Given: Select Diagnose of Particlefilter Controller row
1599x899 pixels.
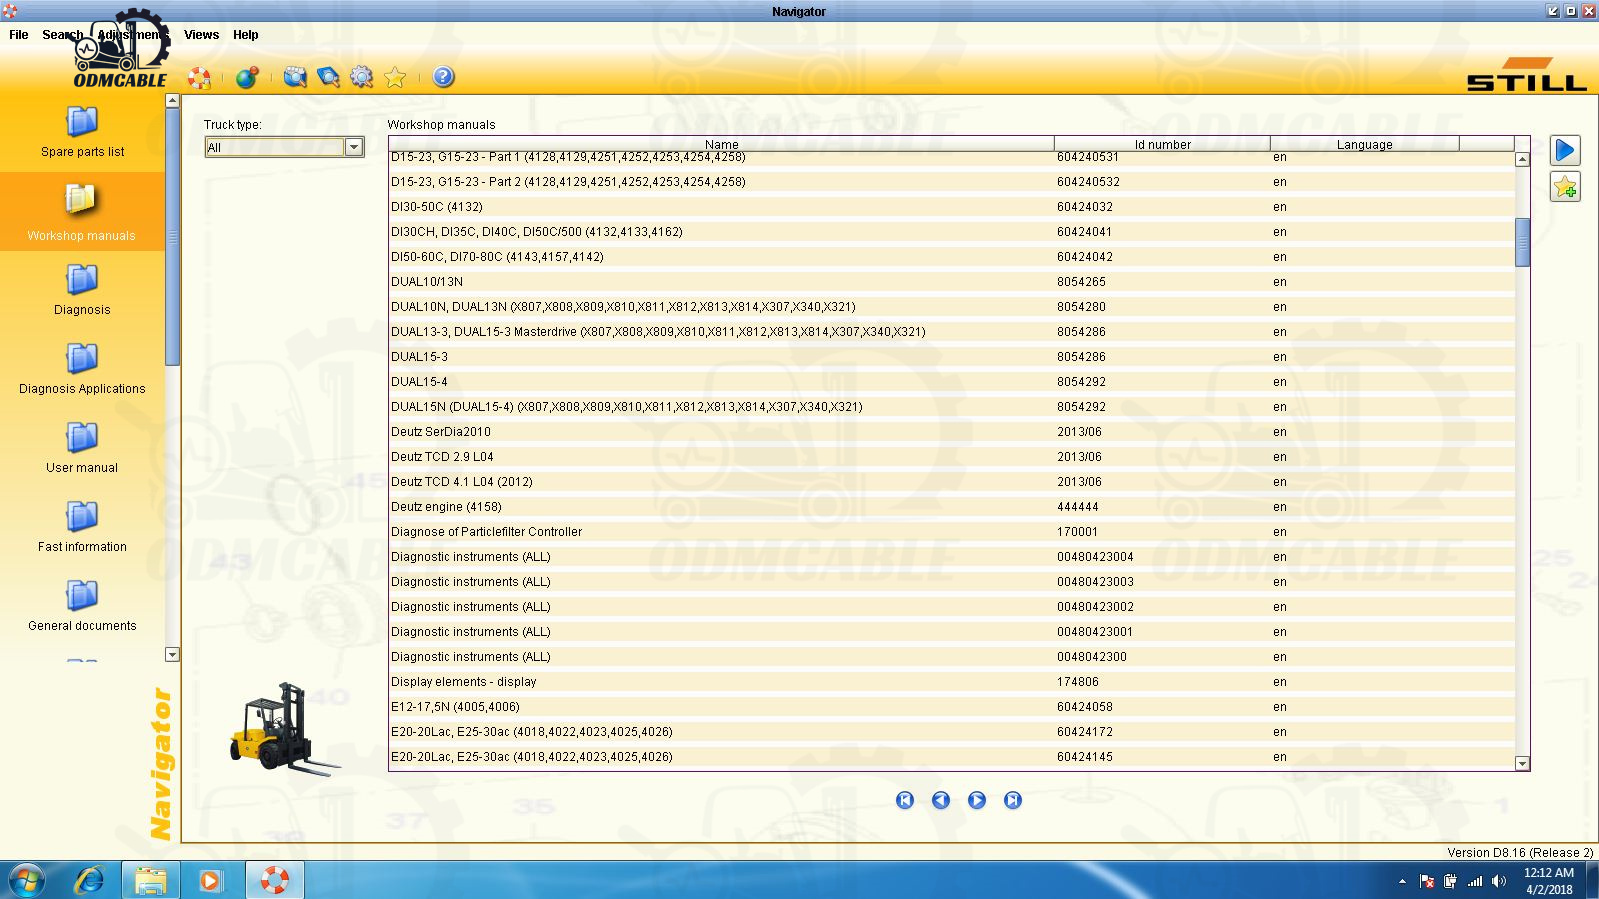Looking at the screenshot, I should tap(952, 532).
